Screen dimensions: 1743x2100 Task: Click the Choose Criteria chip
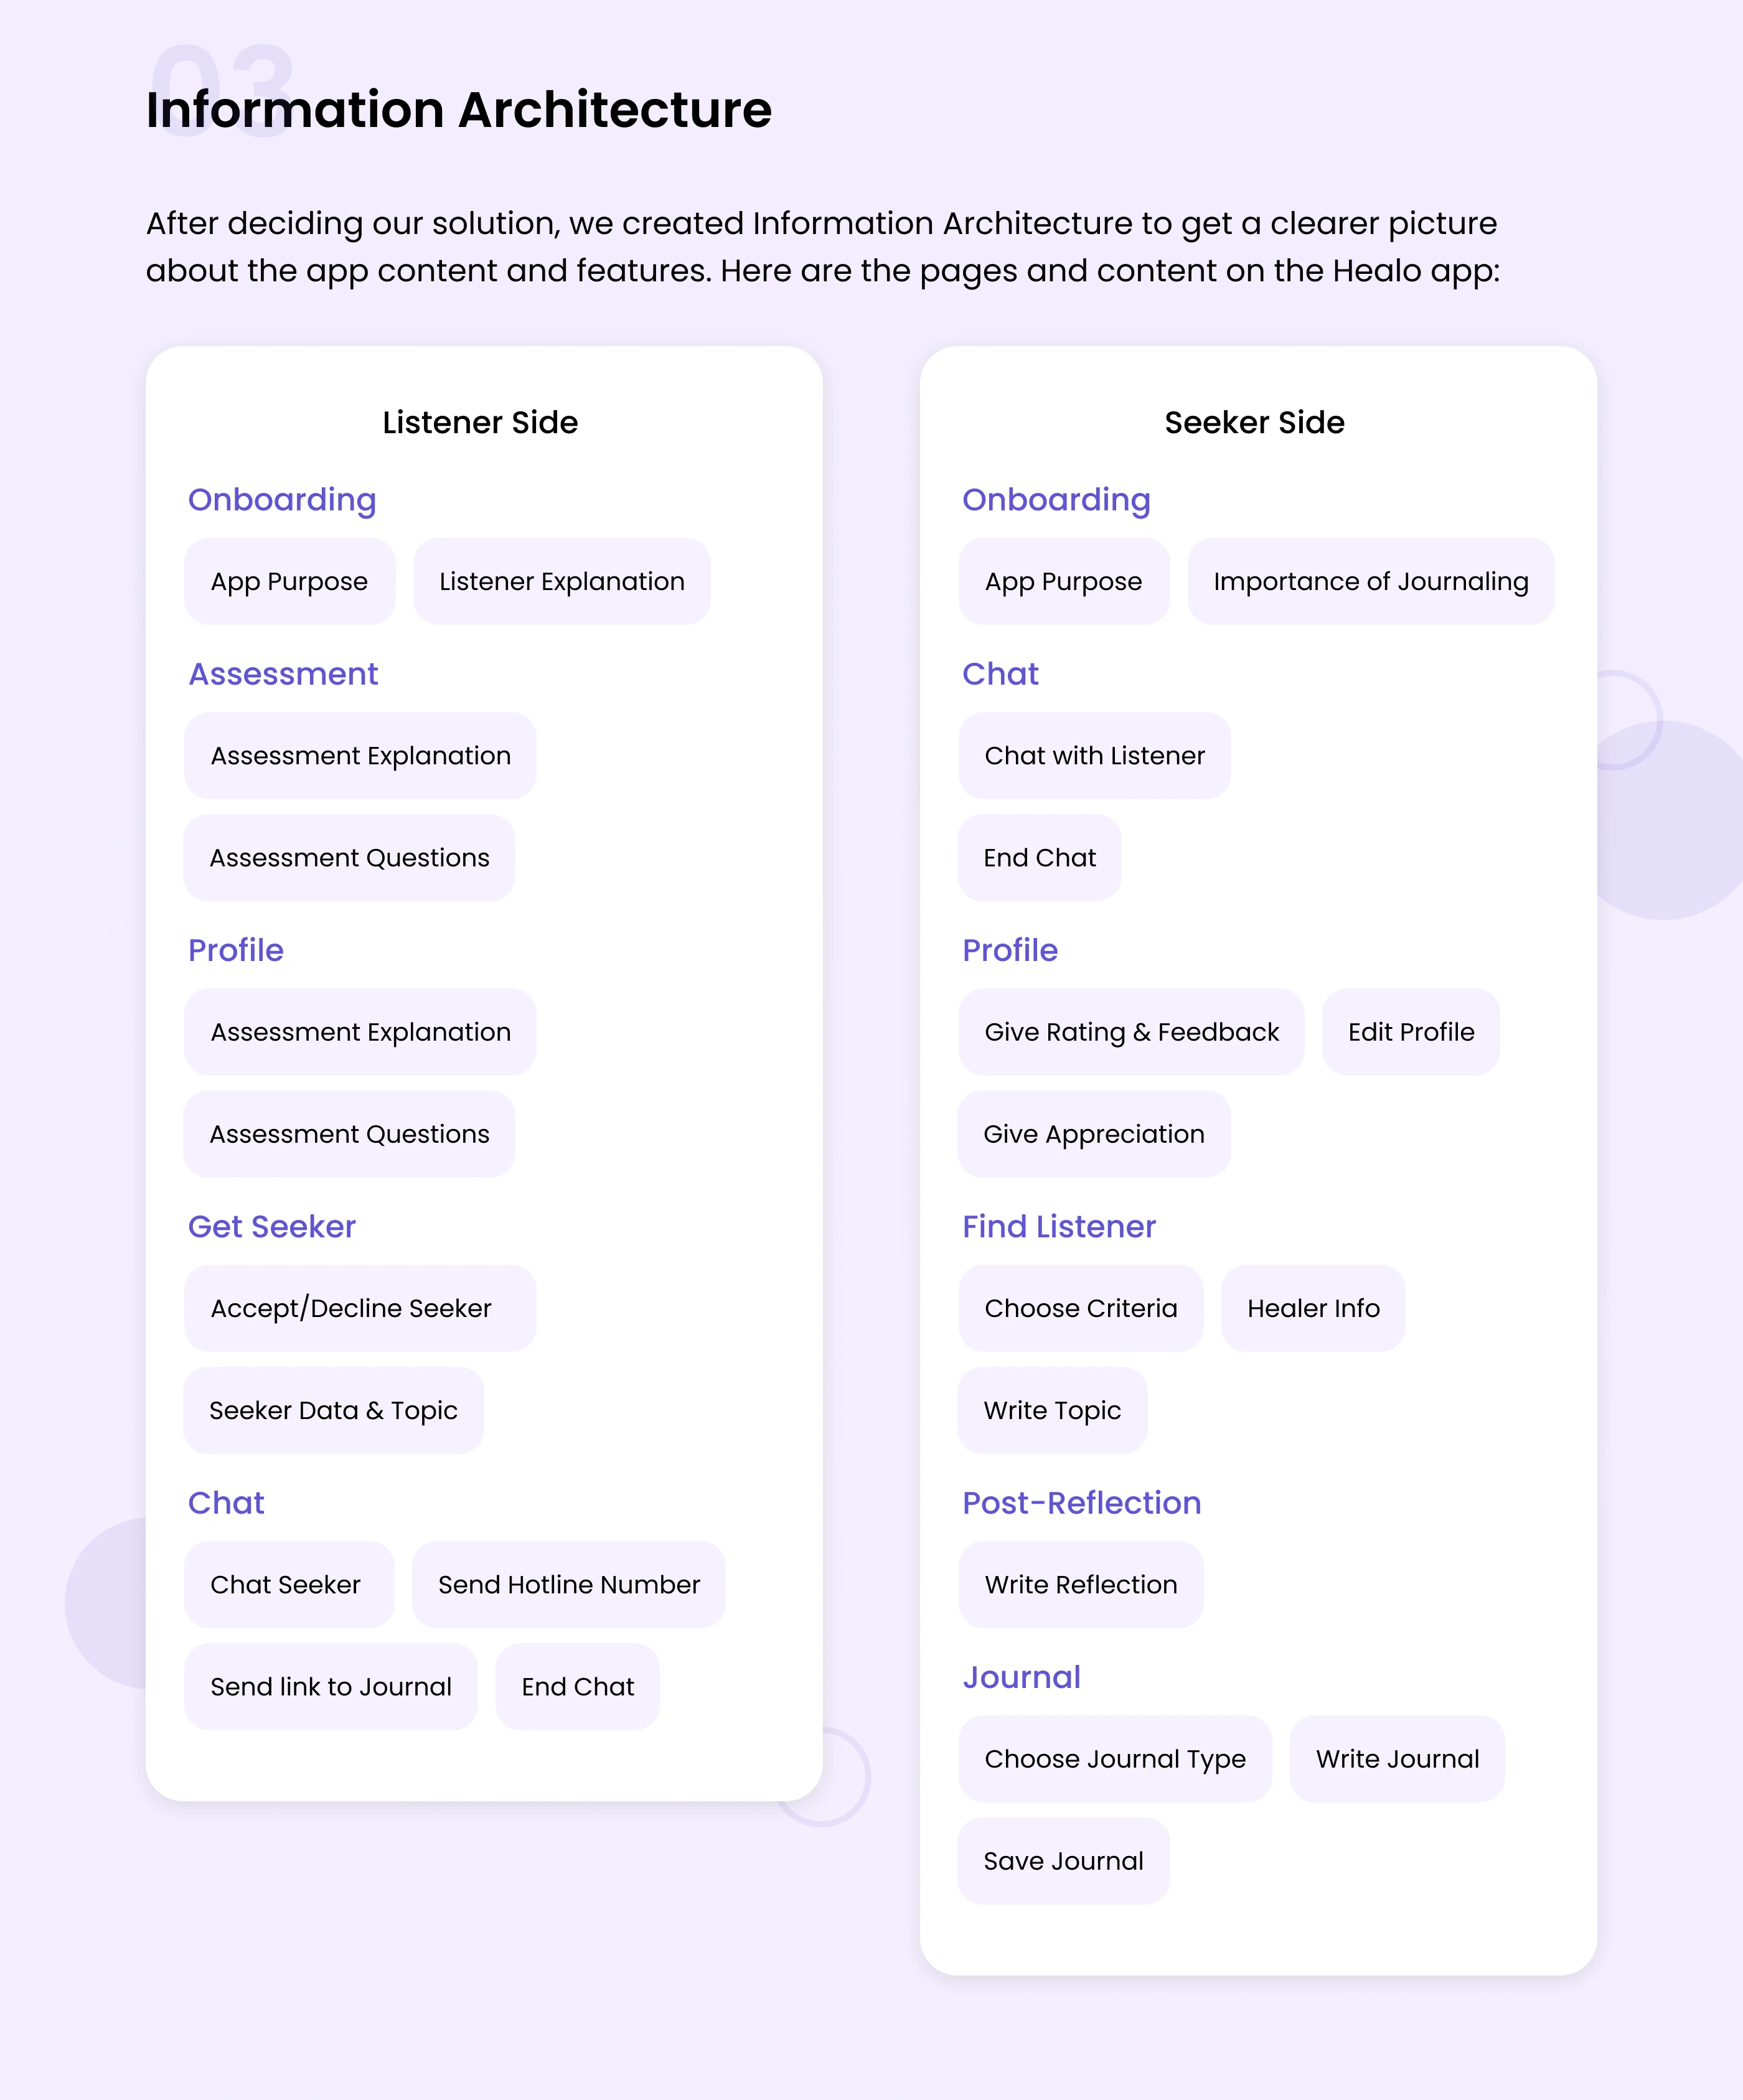click(1080, 1308)
